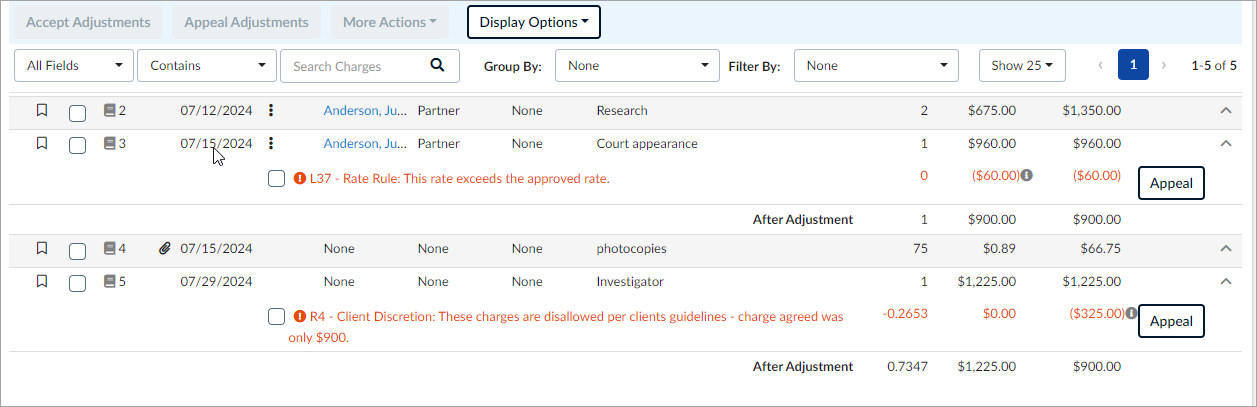1257x407 pixels.
Task: Click the Research description text
Action: 622,111
